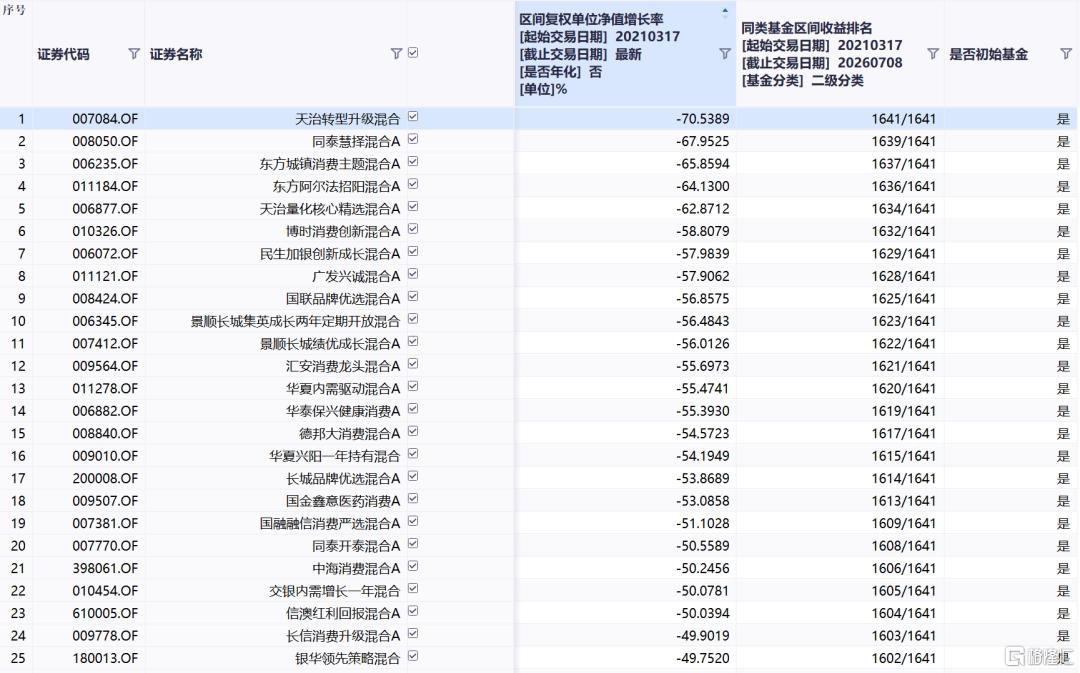Click sort arrow on 净值增长率 header
The width and height of the screenshot is (1080, 673).
[725, 12]
